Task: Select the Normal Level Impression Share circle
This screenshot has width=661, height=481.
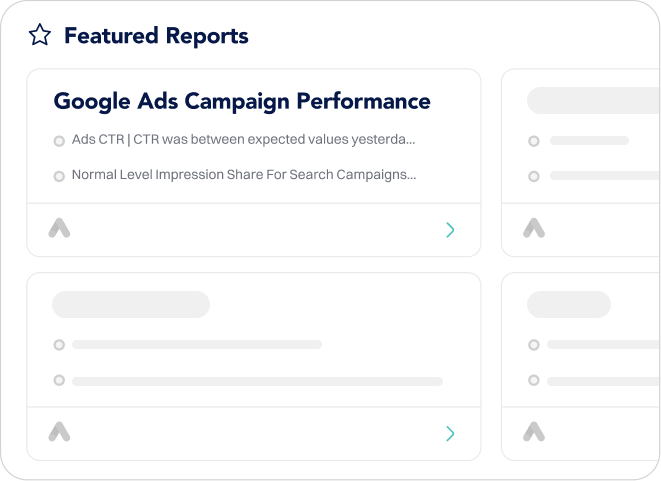Action: point(59,176)
